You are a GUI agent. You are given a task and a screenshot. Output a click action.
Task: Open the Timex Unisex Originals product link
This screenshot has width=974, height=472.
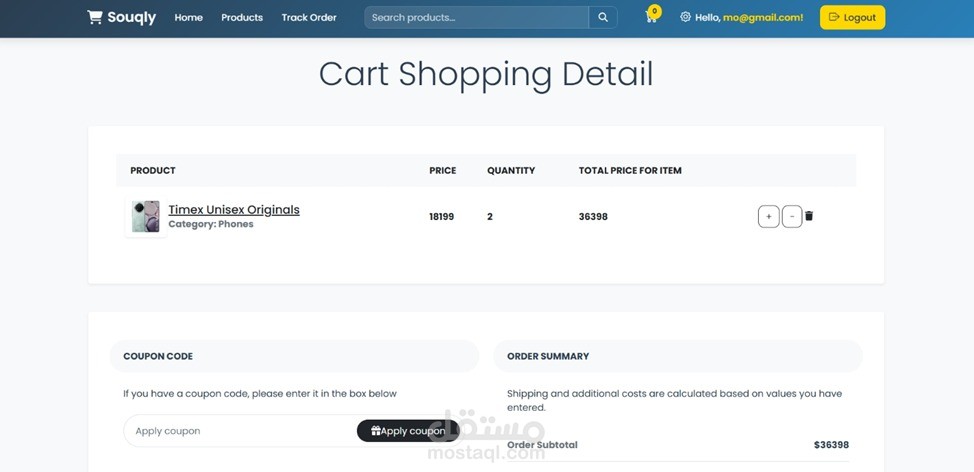[x=234, y=209]
